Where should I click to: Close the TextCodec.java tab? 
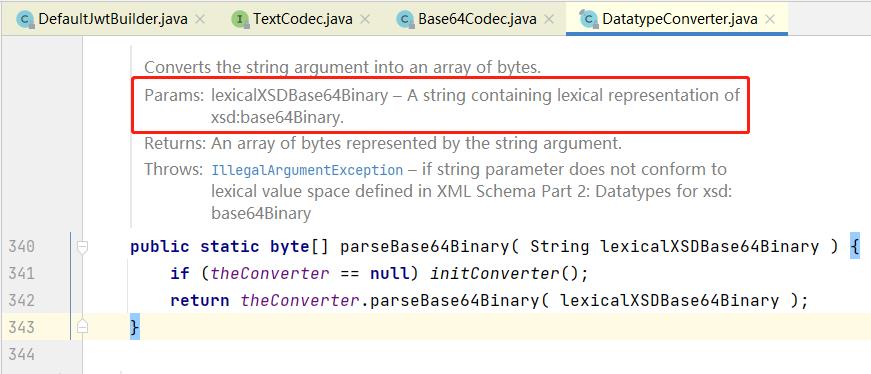tap(365, 19)
